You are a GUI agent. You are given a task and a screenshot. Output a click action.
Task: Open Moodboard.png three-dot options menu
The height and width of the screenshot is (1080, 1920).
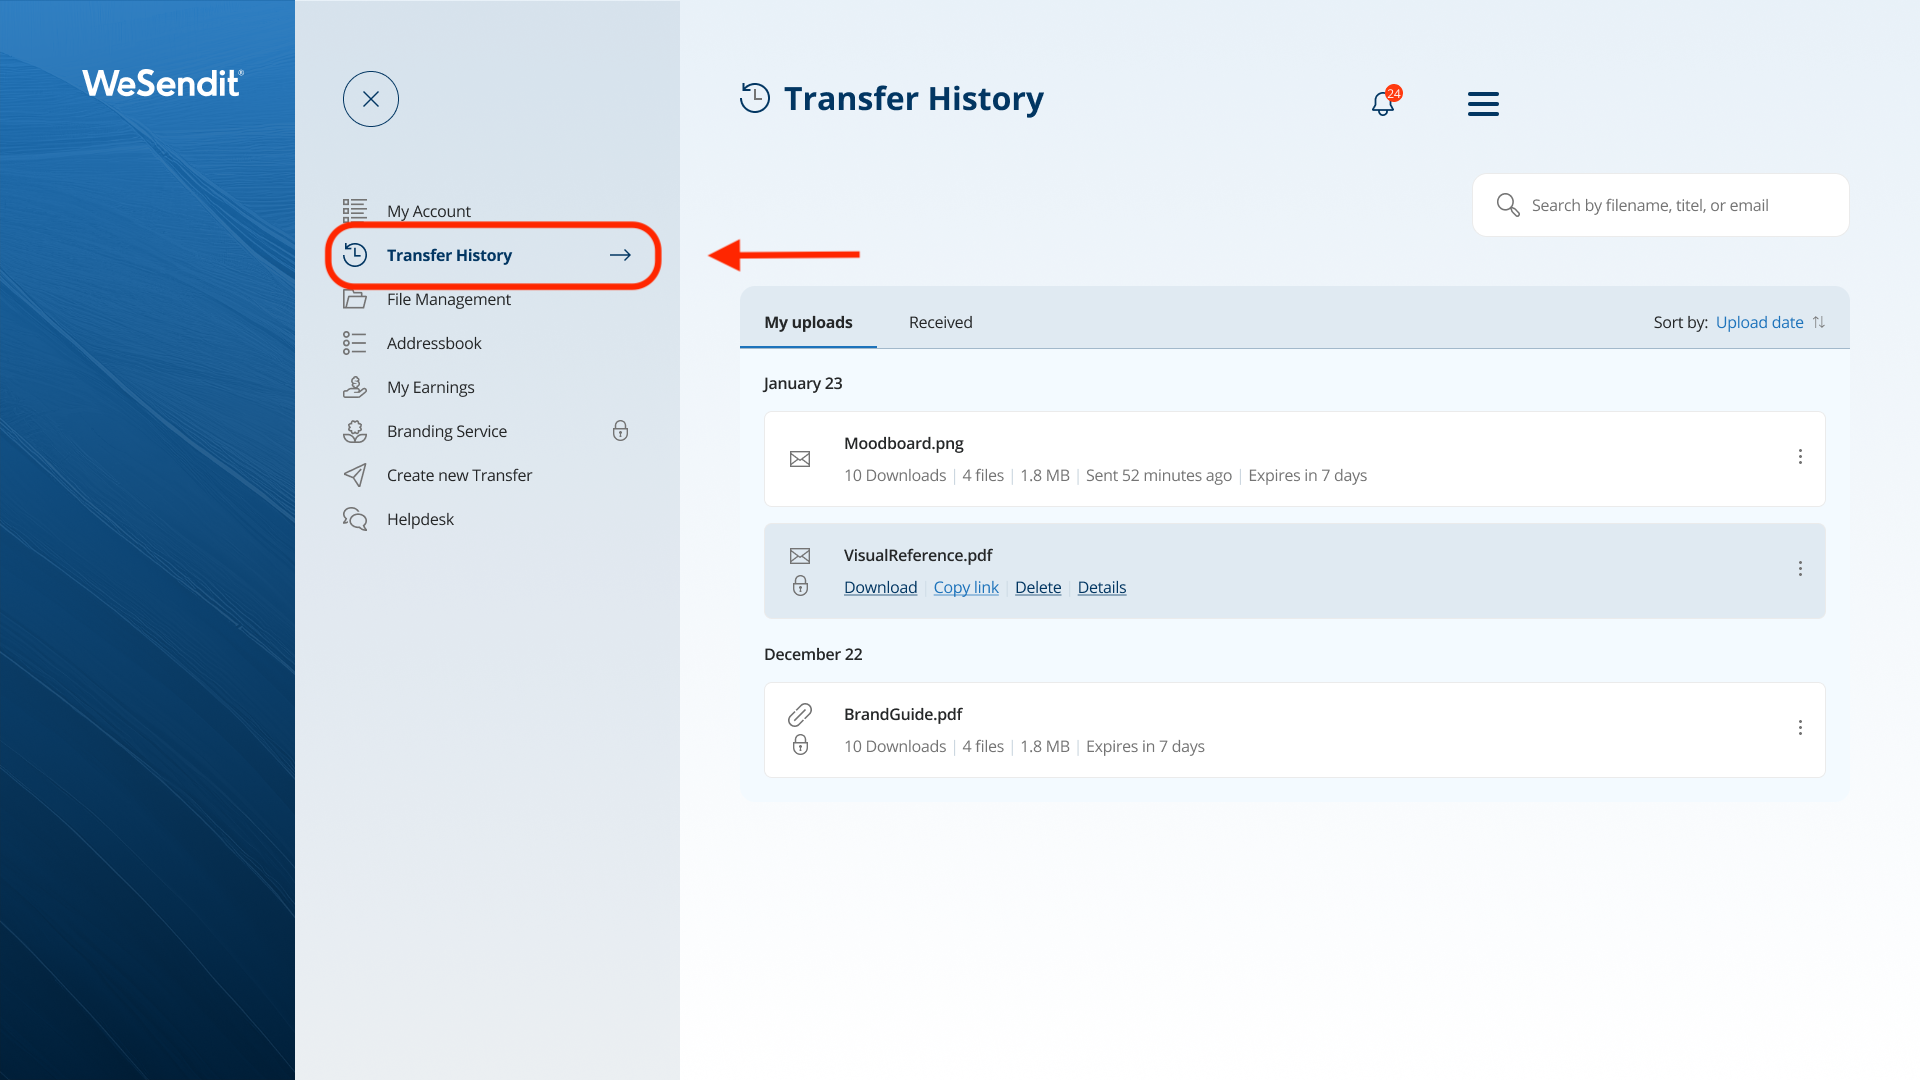point(1800,457)
